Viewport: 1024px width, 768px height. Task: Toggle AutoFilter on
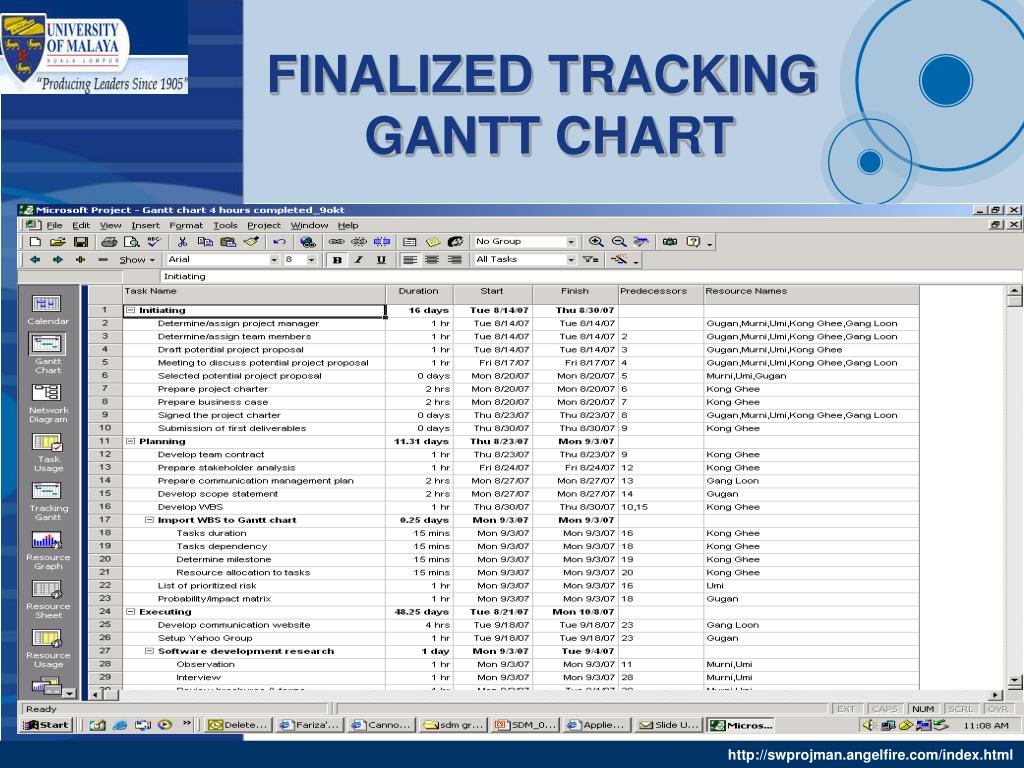click(590, 260)
